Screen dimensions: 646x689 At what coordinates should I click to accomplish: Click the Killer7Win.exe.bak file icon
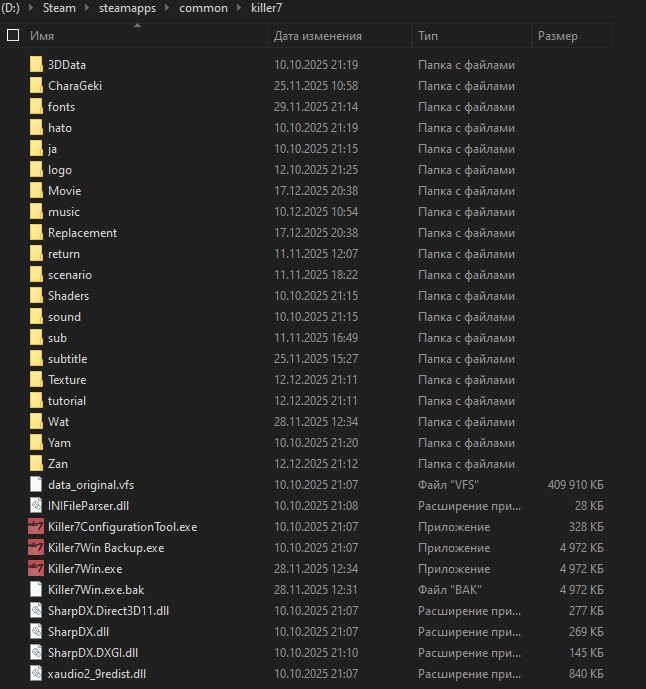point(36,590)
